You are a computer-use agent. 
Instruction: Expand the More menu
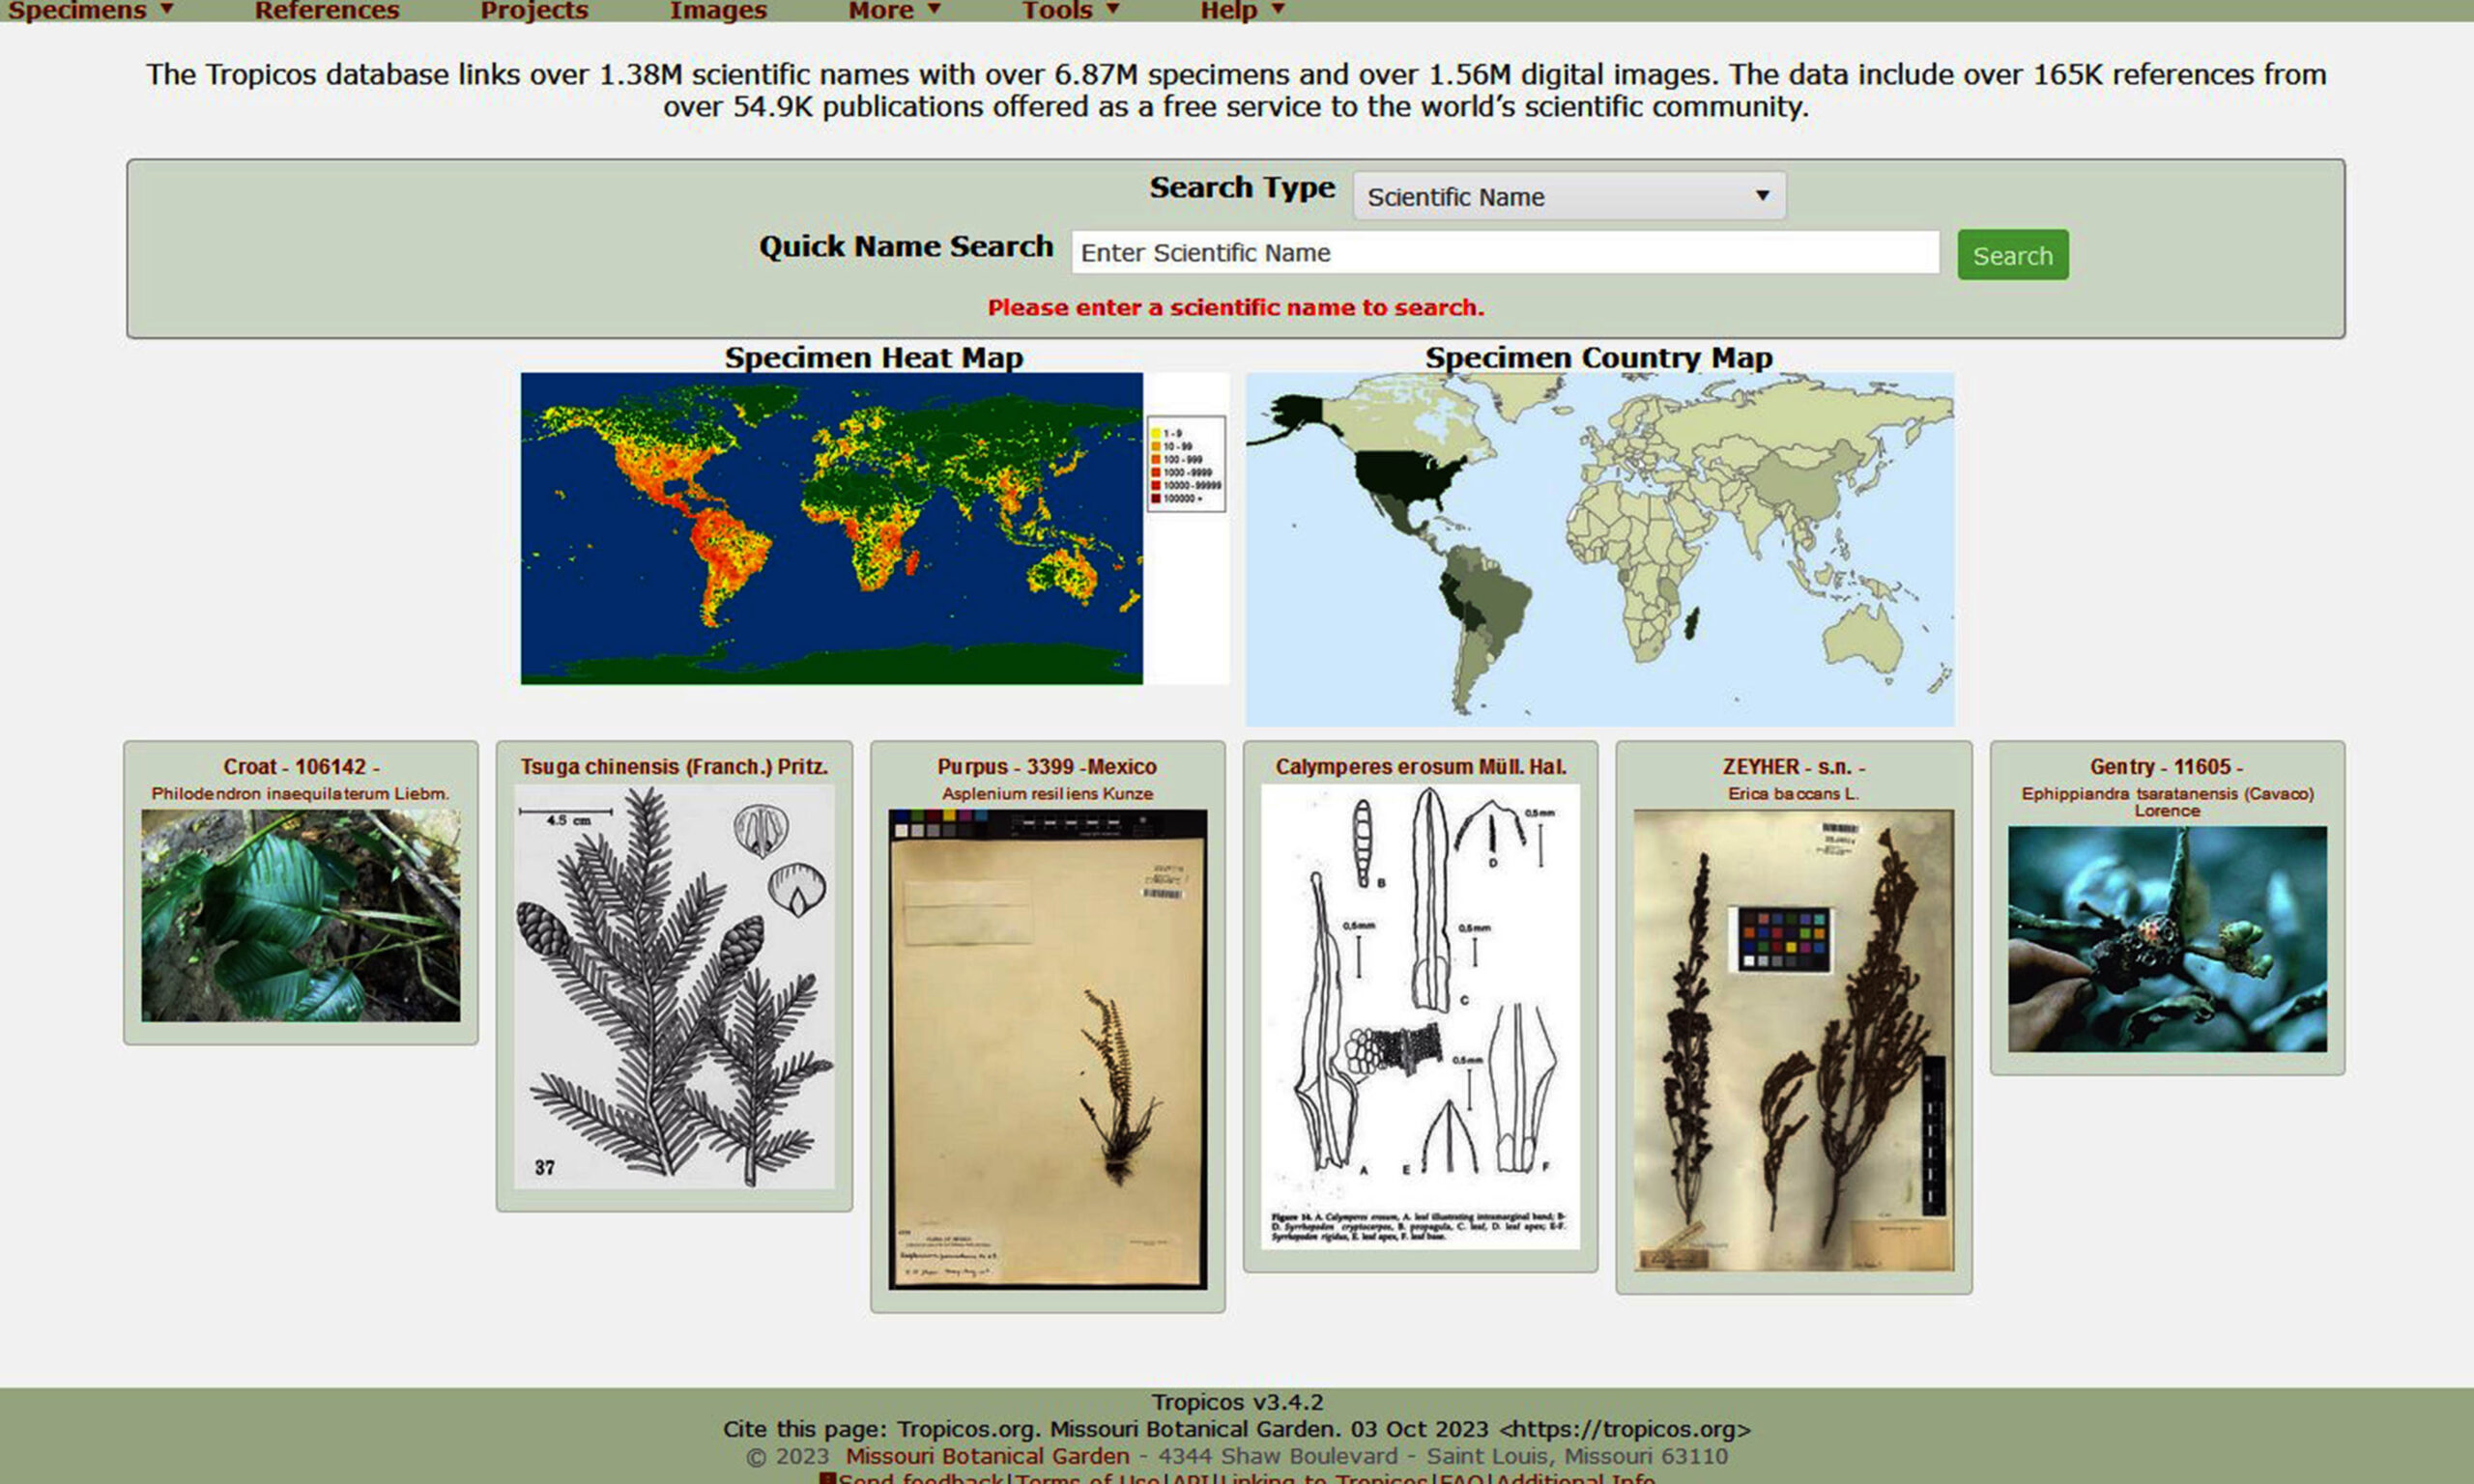point(895,10)
